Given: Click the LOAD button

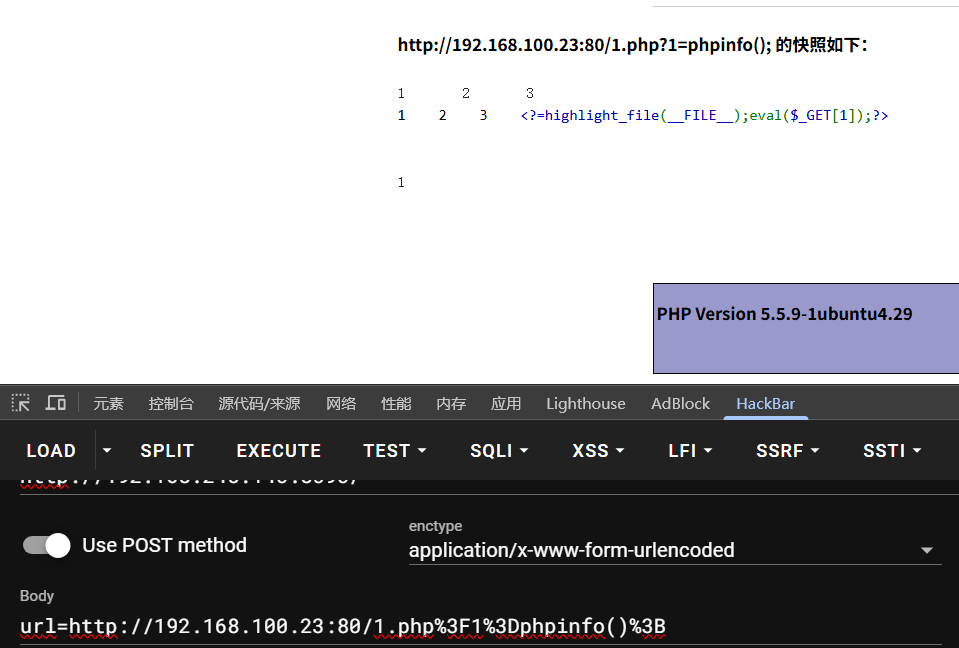Looking at the screenshot, I should click(51, 450).
